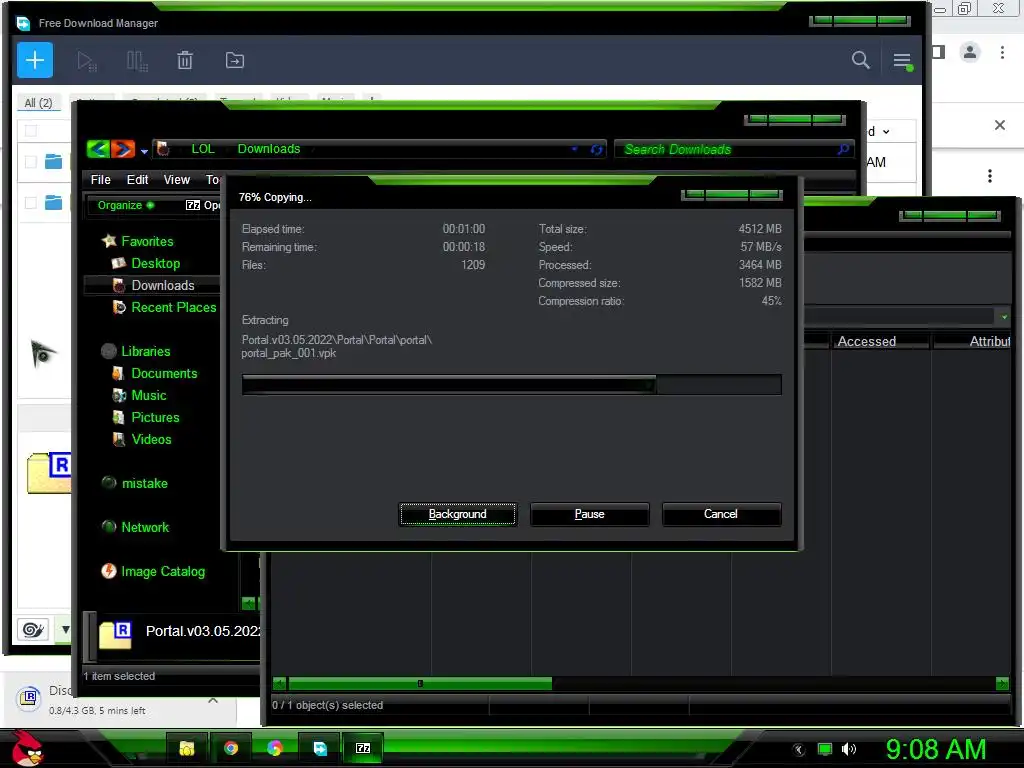Expand the download bar item chevron
1024x768 pixels.
[x=213, y=701]
